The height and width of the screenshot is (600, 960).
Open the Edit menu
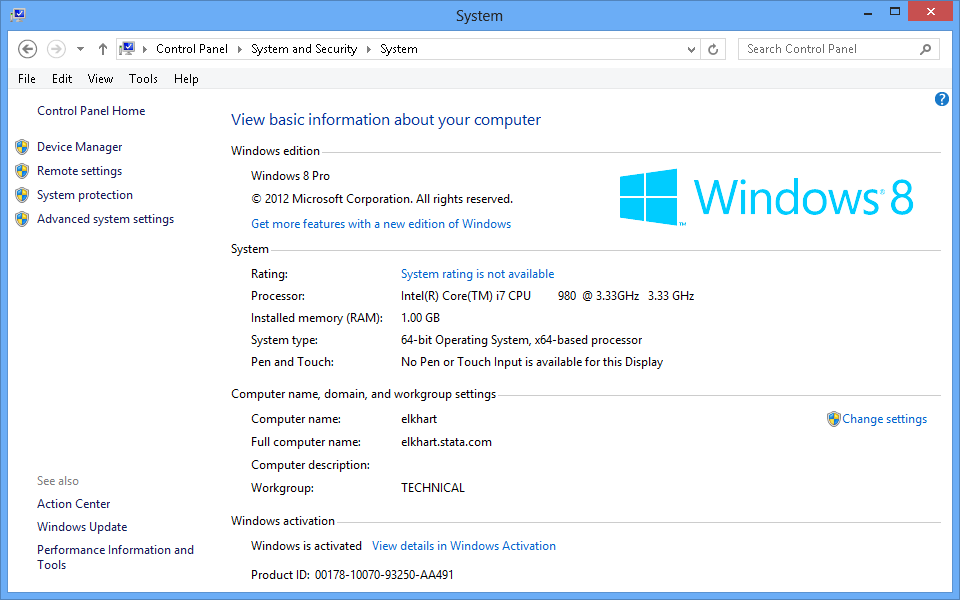[62, 79]
